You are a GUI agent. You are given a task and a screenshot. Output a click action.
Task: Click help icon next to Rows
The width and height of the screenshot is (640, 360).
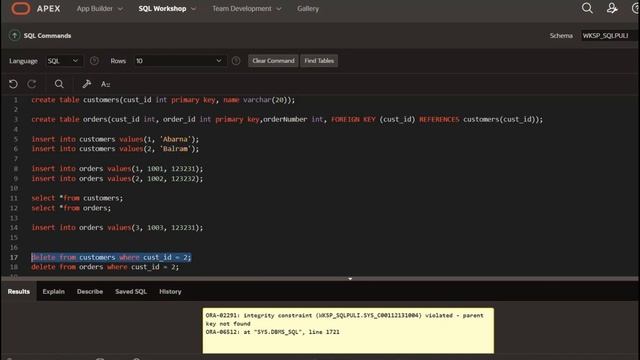(236, 61)
